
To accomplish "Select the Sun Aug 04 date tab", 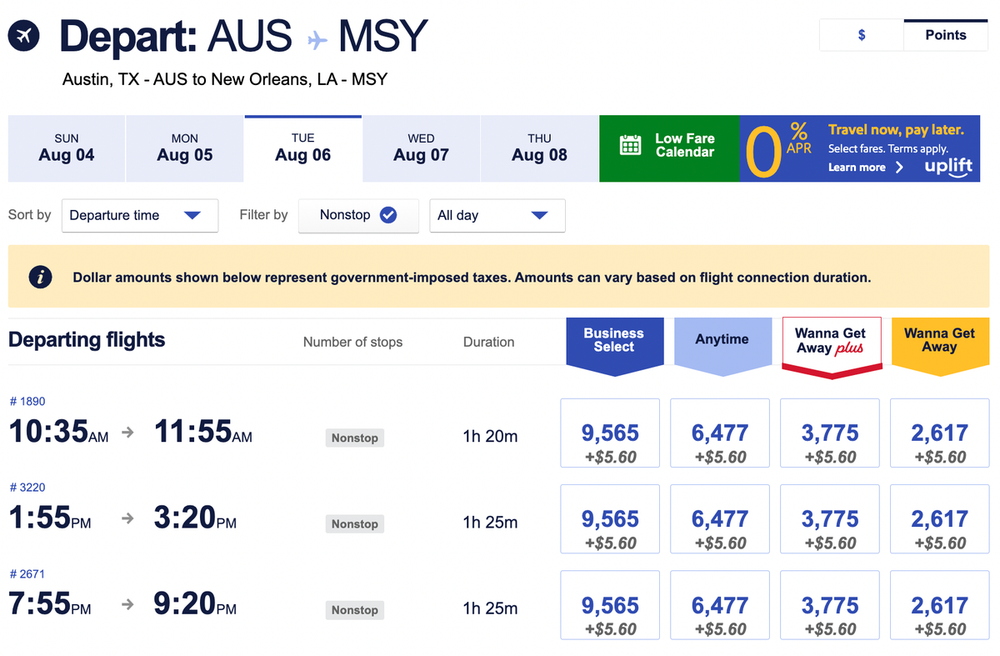I will point(67,148).
